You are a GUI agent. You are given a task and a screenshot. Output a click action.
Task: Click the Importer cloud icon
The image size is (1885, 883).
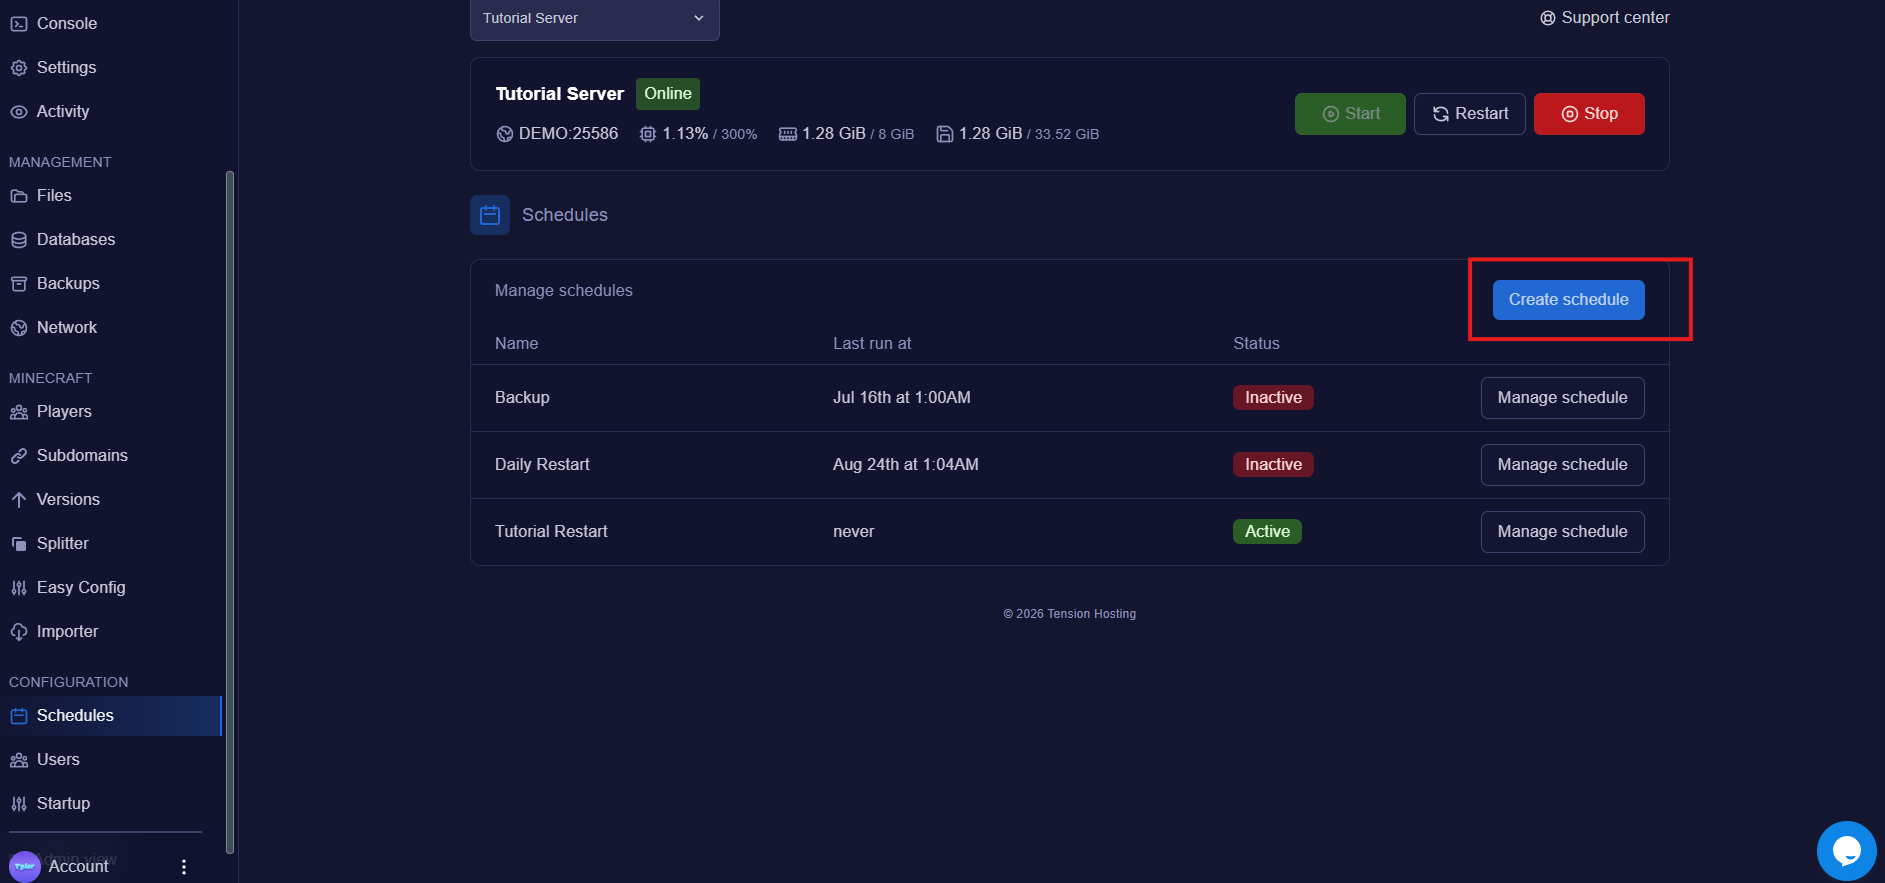point(19,631)
